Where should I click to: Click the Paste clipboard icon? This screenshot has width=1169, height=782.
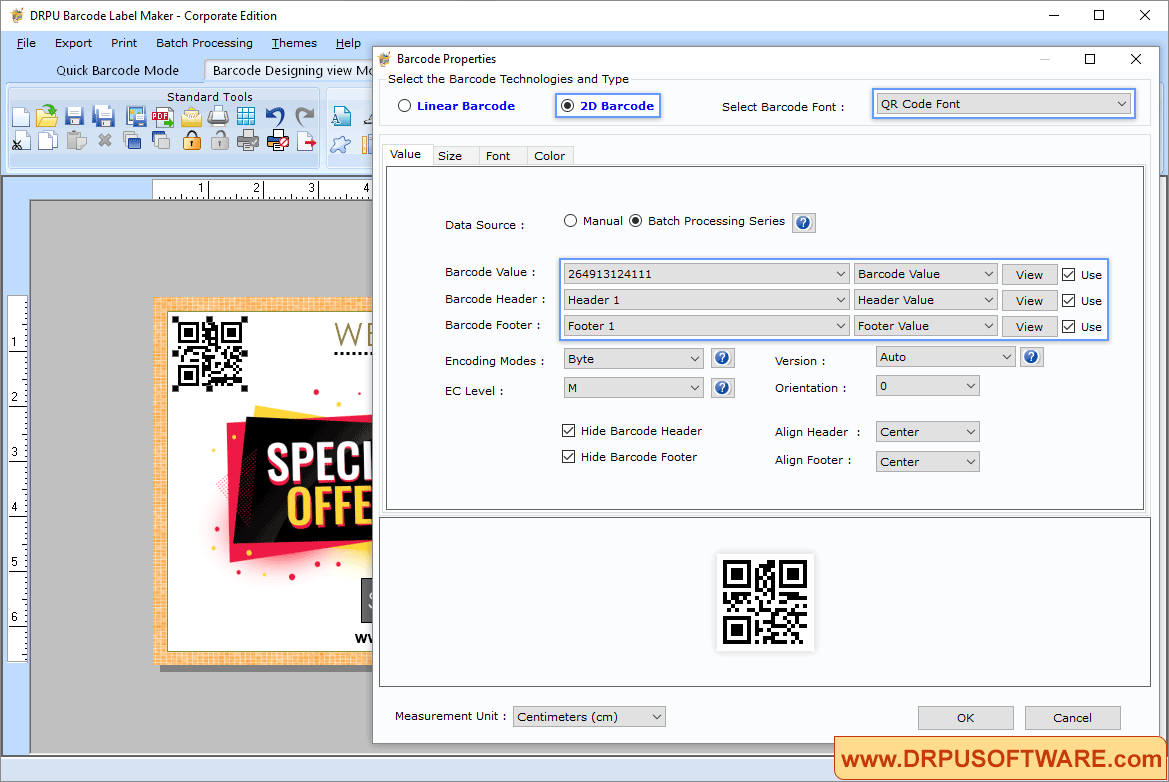pyautogui.click(x=76, y=140)
